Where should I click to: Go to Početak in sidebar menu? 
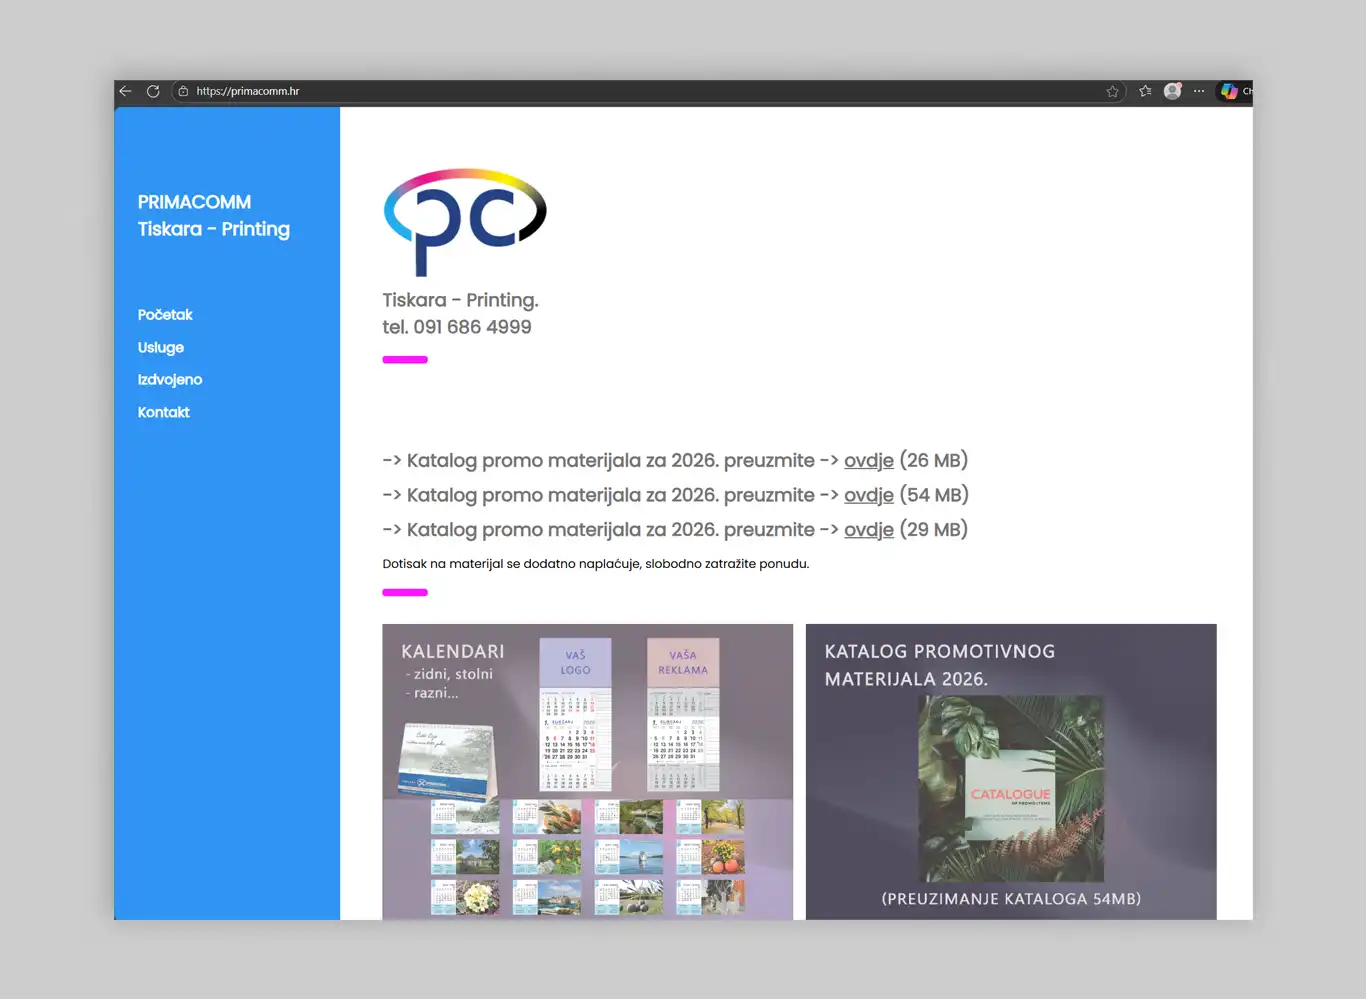click(165, 315)
